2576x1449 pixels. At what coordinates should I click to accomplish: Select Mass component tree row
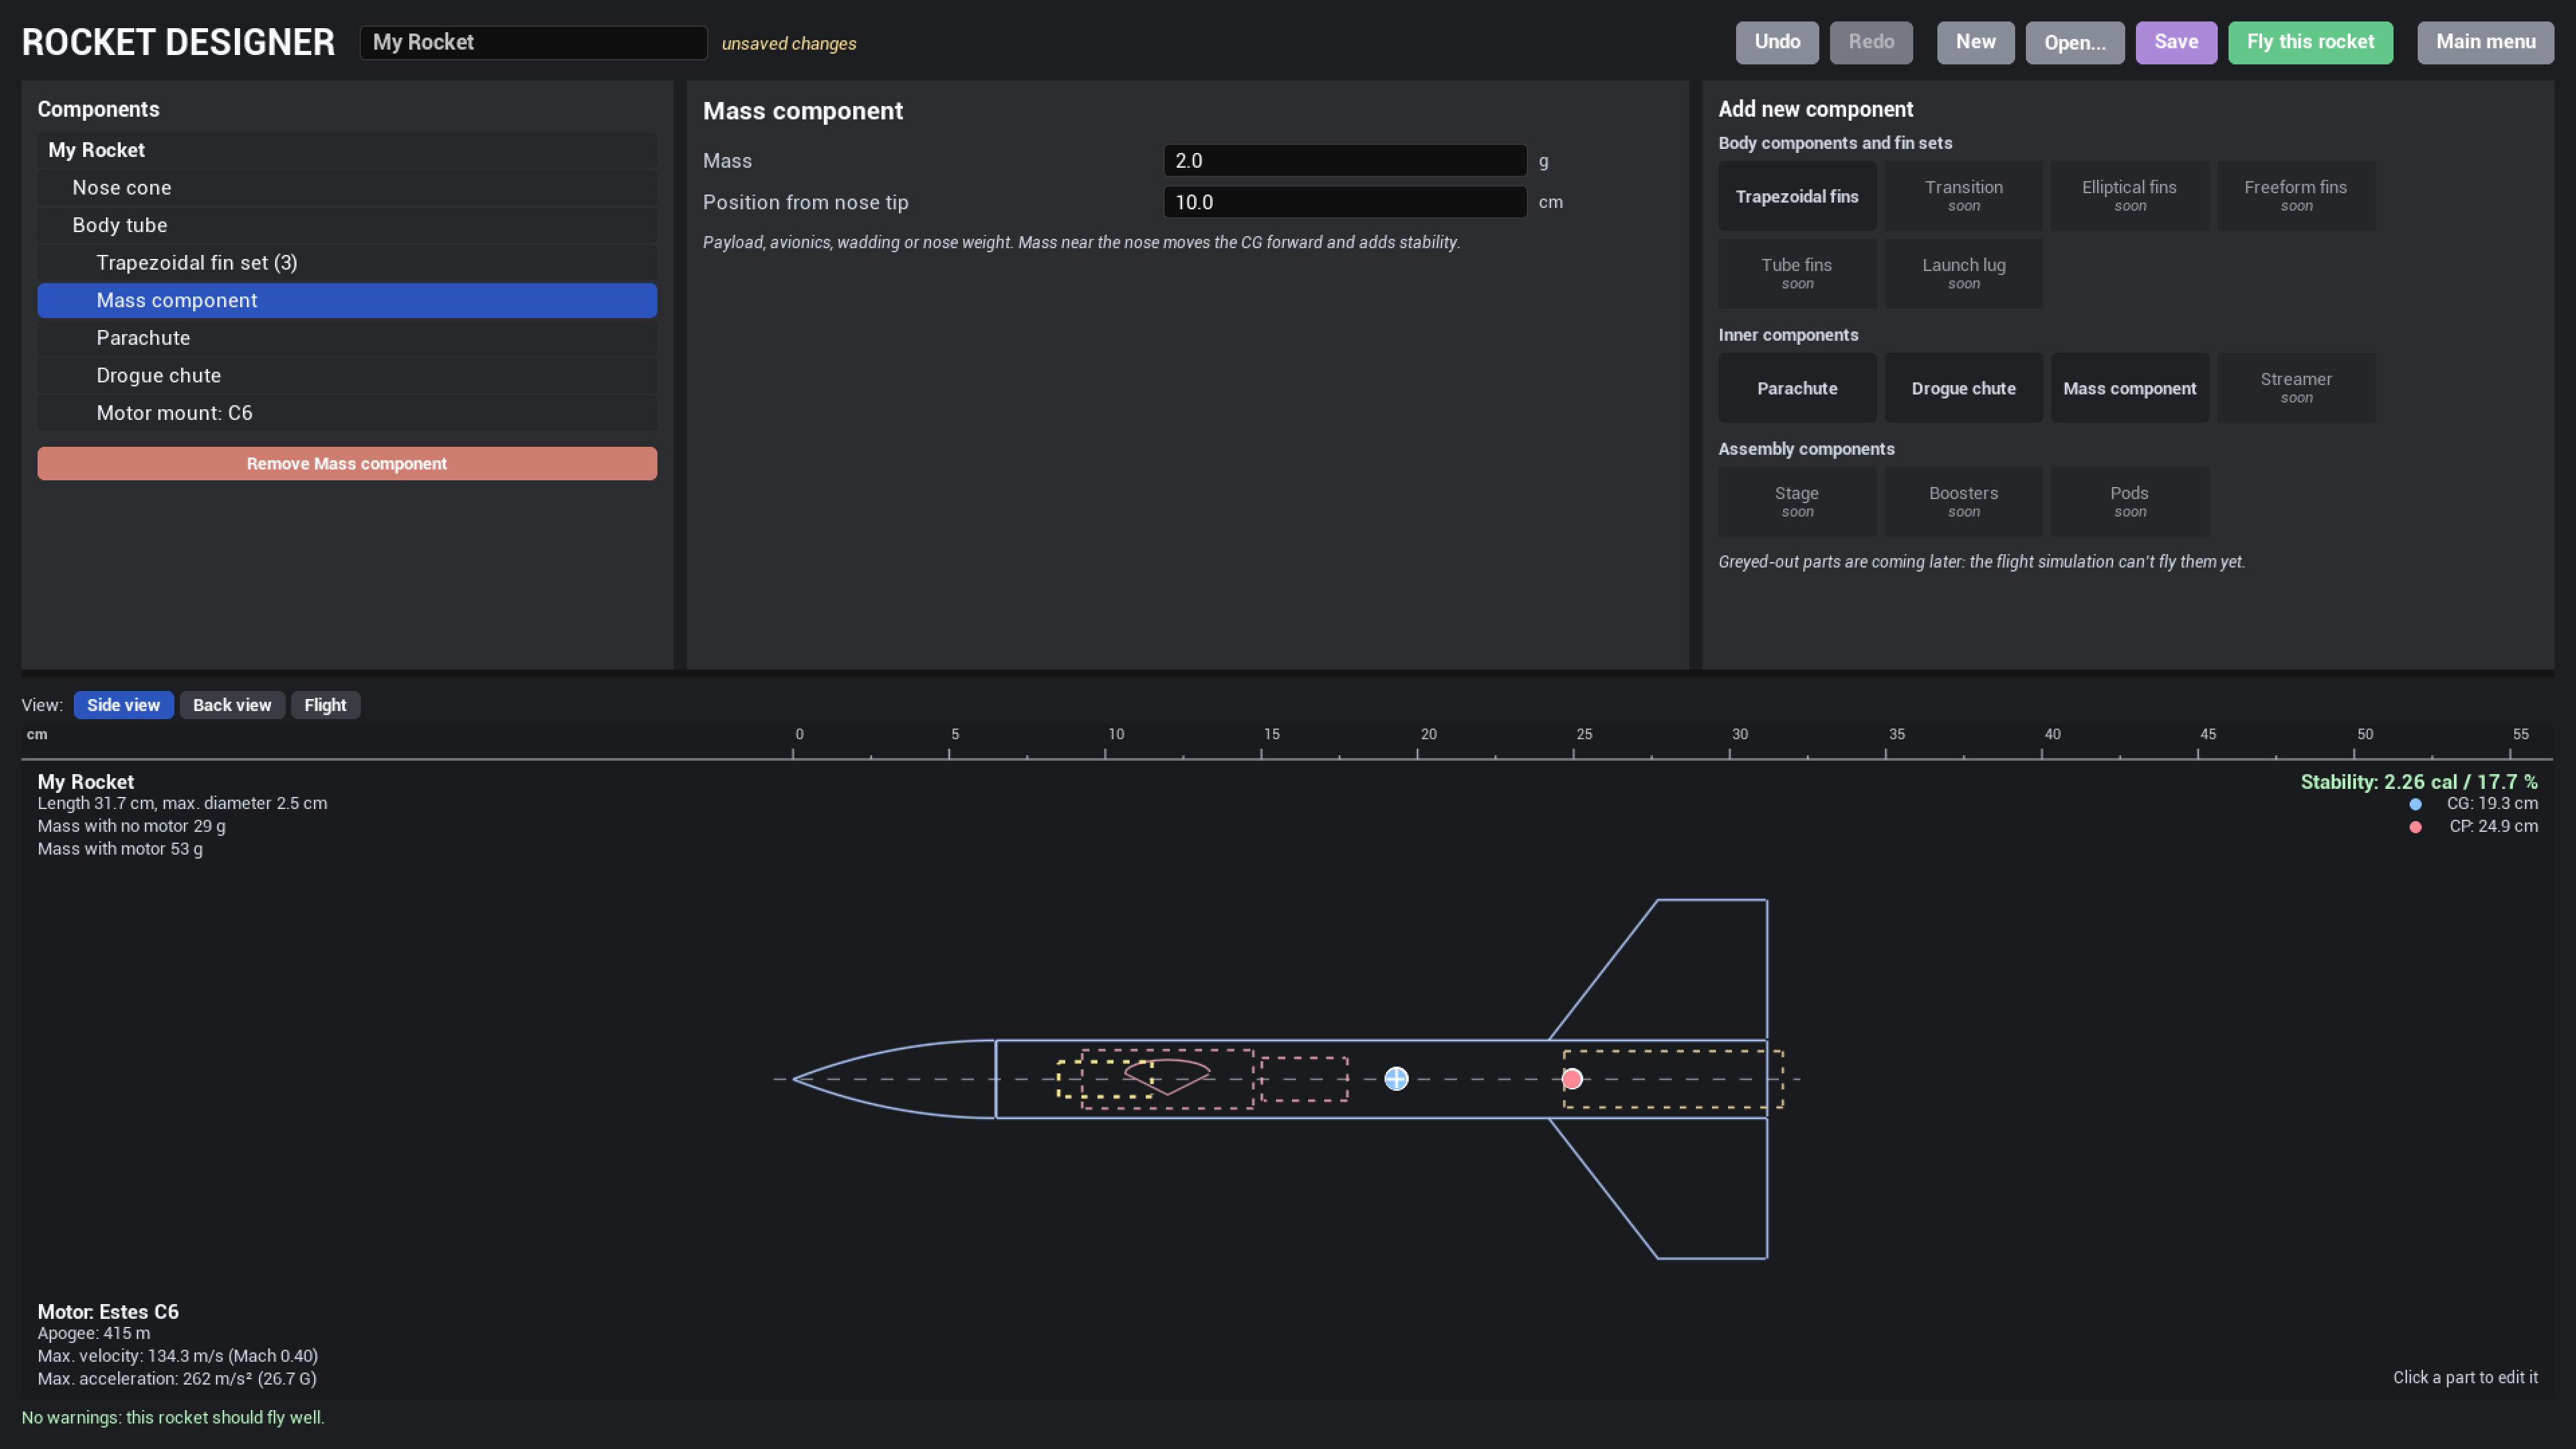[x=347, y=300]
